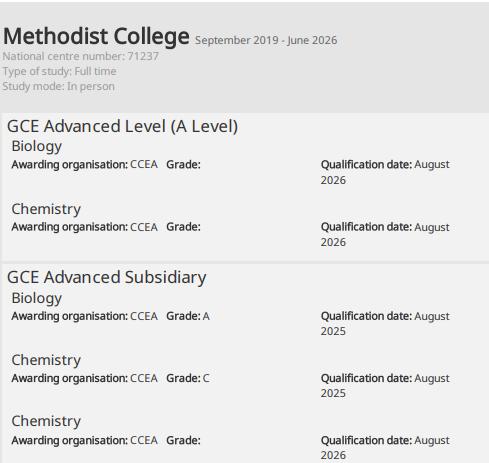Click Awarding organisation CCEA for AS Biology
The height and width of the screenshot is (463, 489).
(x=85, y=316)
